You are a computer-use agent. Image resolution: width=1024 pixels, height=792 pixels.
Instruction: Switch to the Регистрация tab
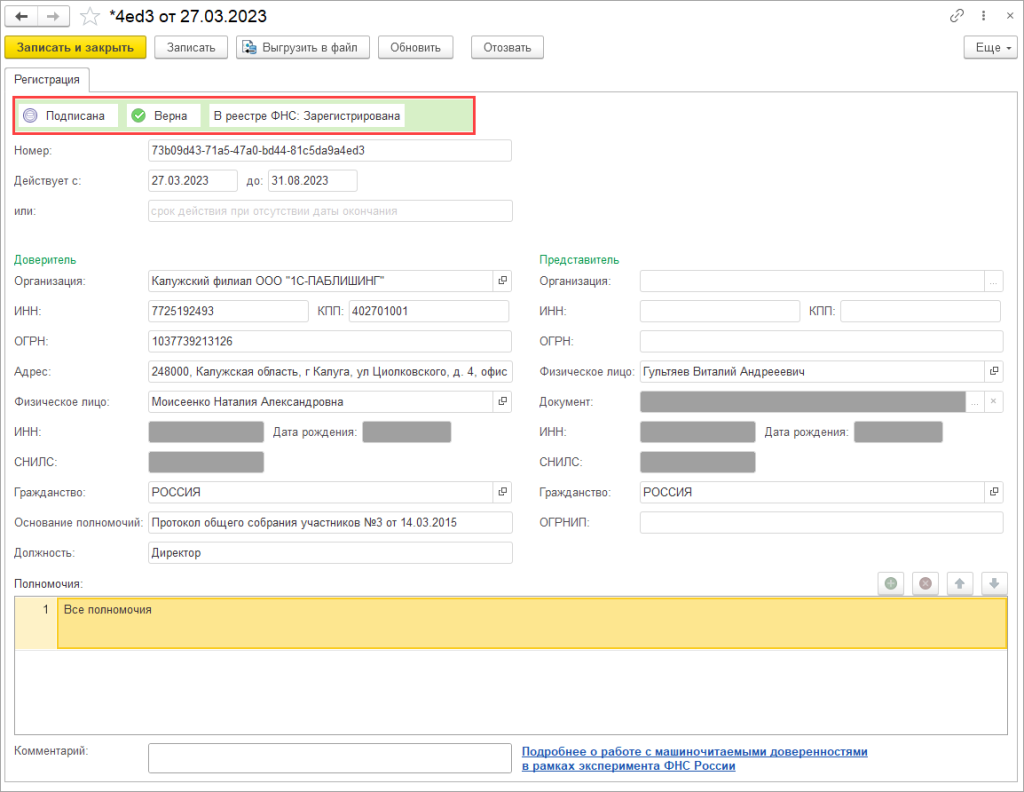[x=48, y=79]
